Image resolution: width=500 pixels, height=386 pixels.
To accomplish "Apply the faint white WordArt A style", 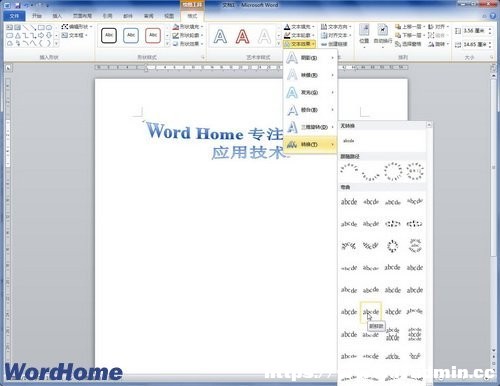I will (264, 36).
